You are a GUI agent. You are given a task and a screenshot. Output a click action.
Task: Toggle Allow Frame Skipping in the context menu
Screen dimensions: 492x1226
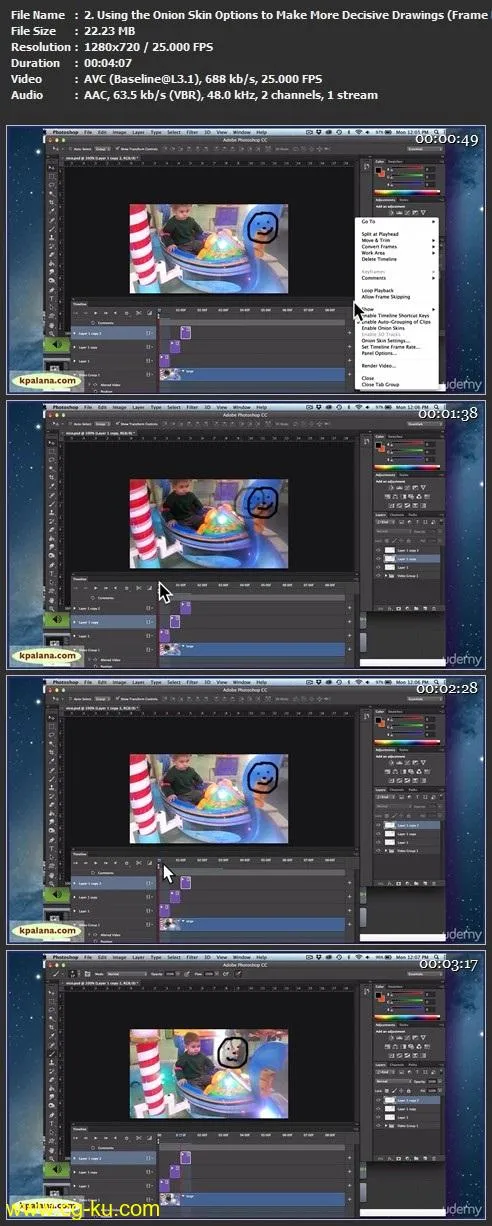coord(386,297)
